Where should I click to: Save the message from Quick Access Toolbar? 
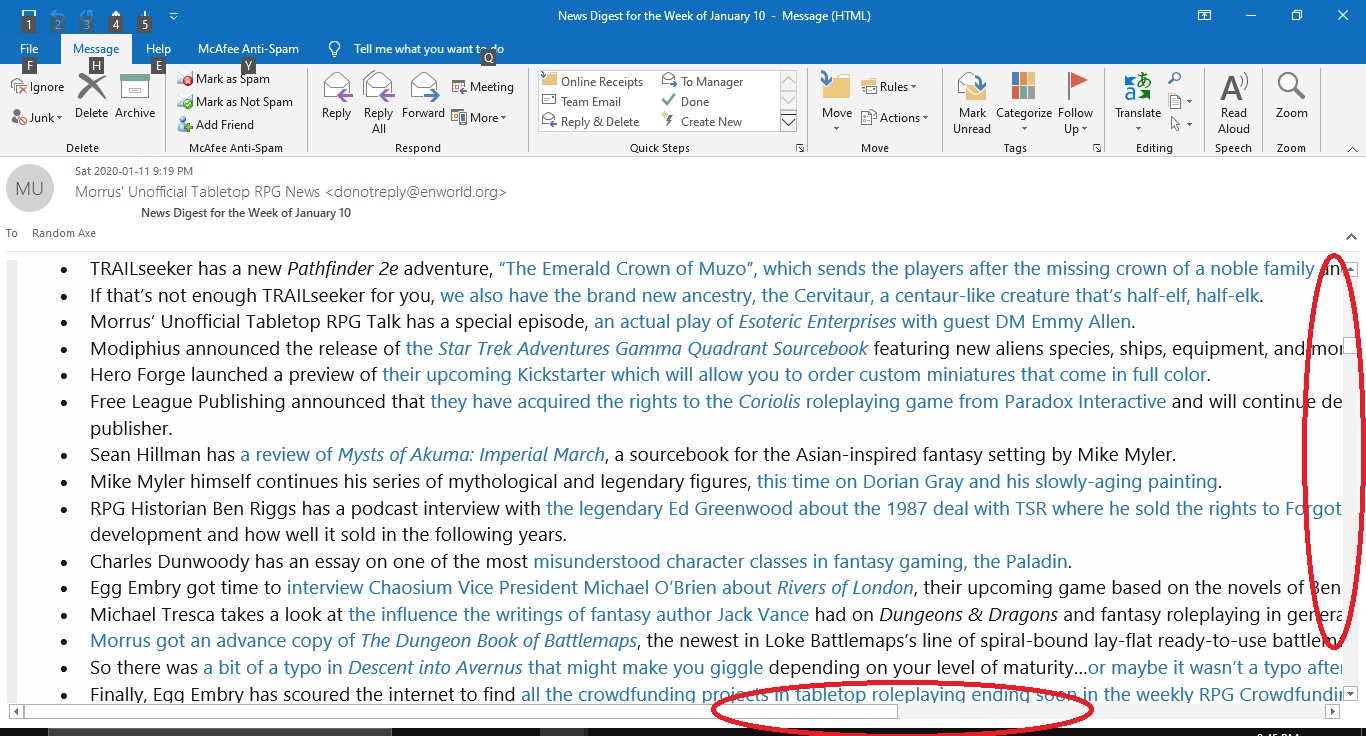pyautogui.click(x=29, y=16)
